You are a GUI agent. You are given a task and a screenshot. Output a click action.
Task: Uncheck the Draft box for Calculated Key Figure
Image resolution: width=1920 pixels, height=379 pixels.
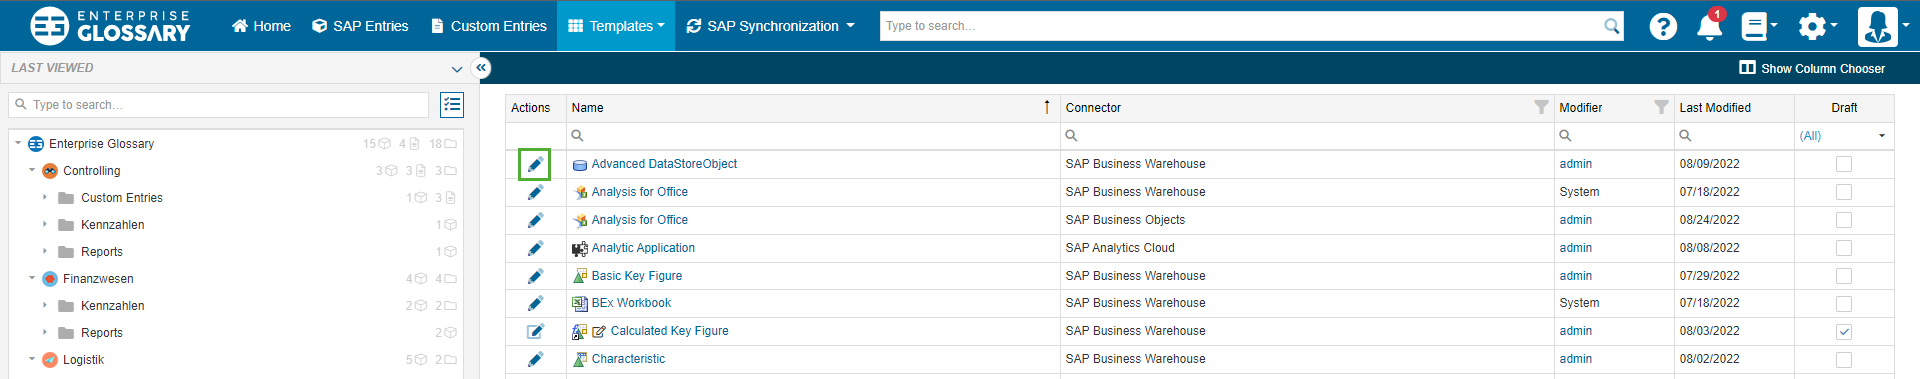tap(1844, 332)
